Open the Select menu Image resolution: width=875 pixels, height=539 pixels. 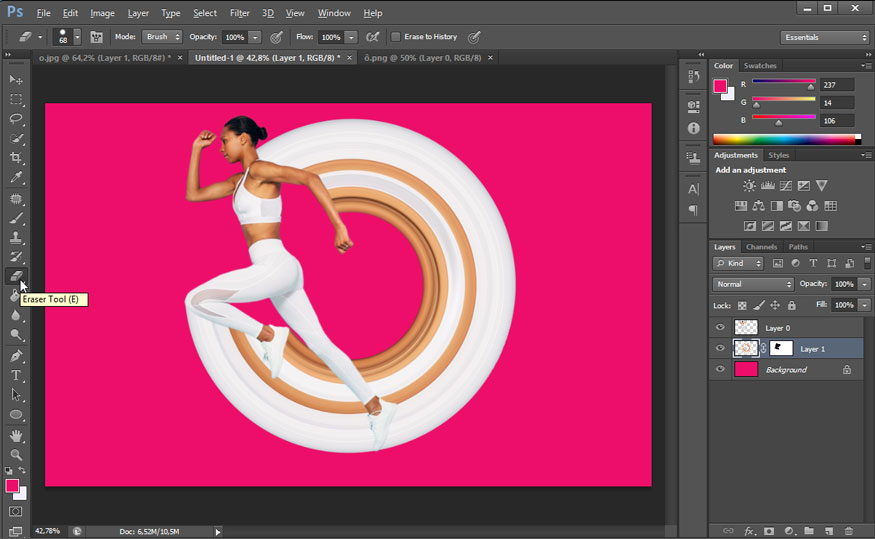point(205,13)
